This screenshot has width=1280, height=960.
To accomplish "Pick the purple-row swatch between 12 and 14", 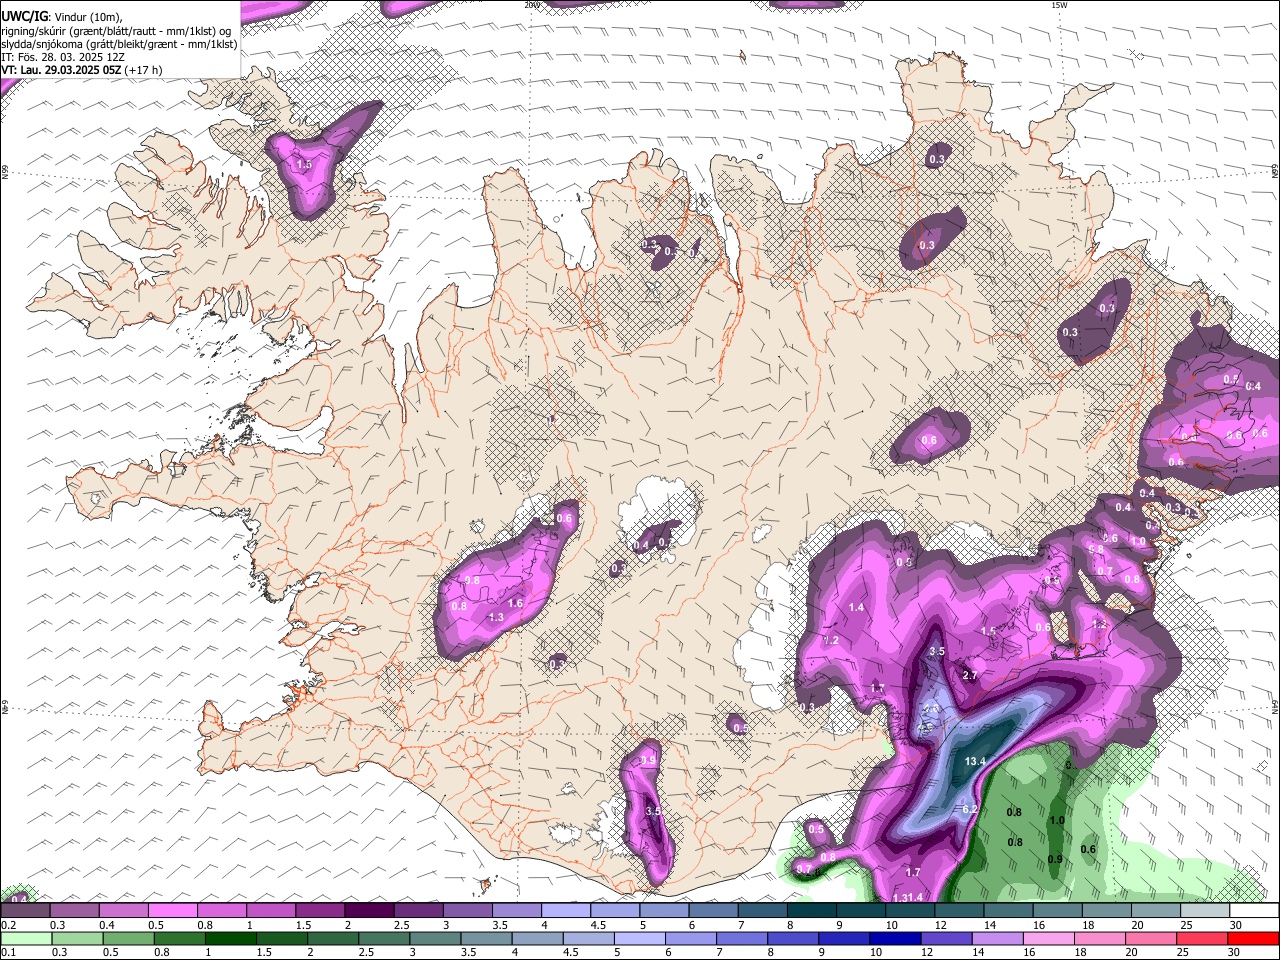I will click(959, 910).
